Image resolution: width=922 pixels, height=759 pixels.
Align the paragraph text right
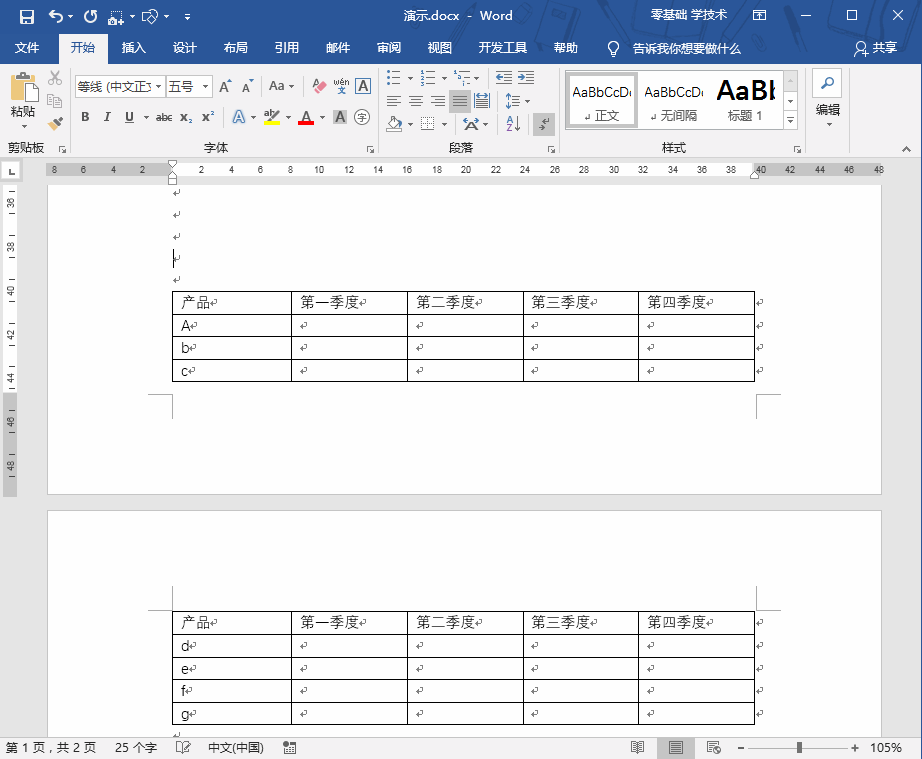coord(438,101)
